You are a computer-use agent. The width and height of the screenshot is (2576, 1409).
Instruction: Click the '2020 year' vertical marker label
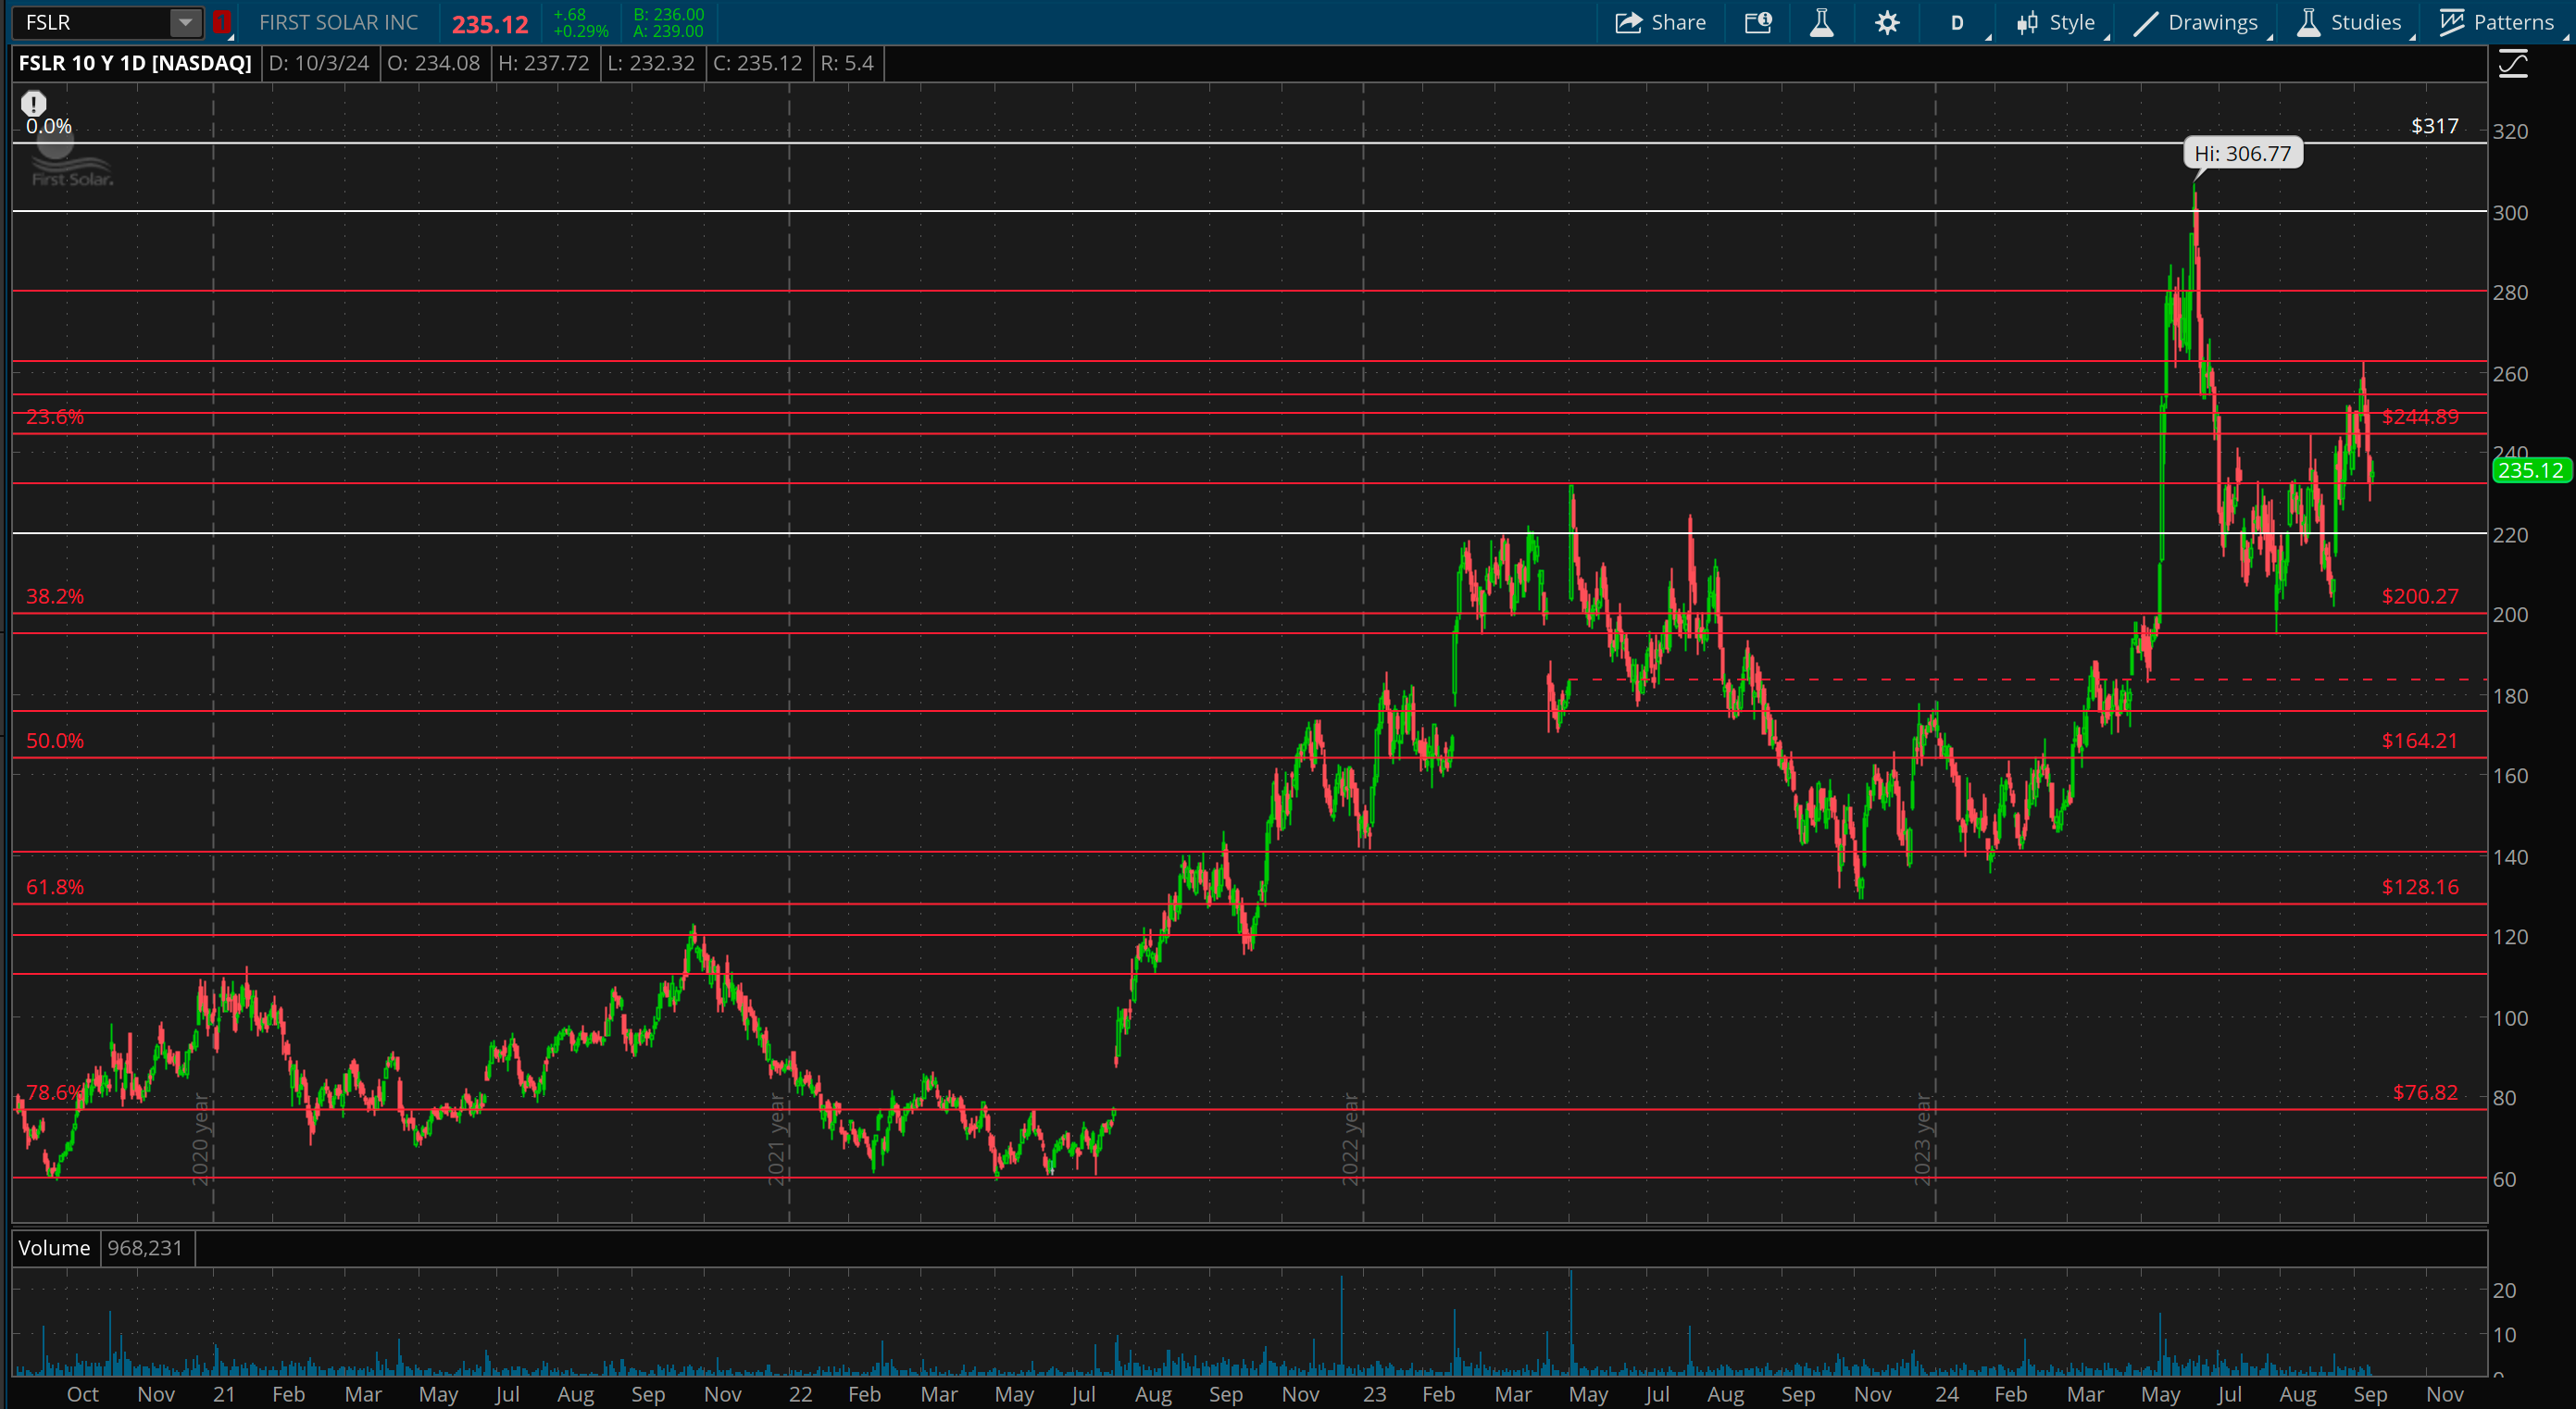[200, 1140]
